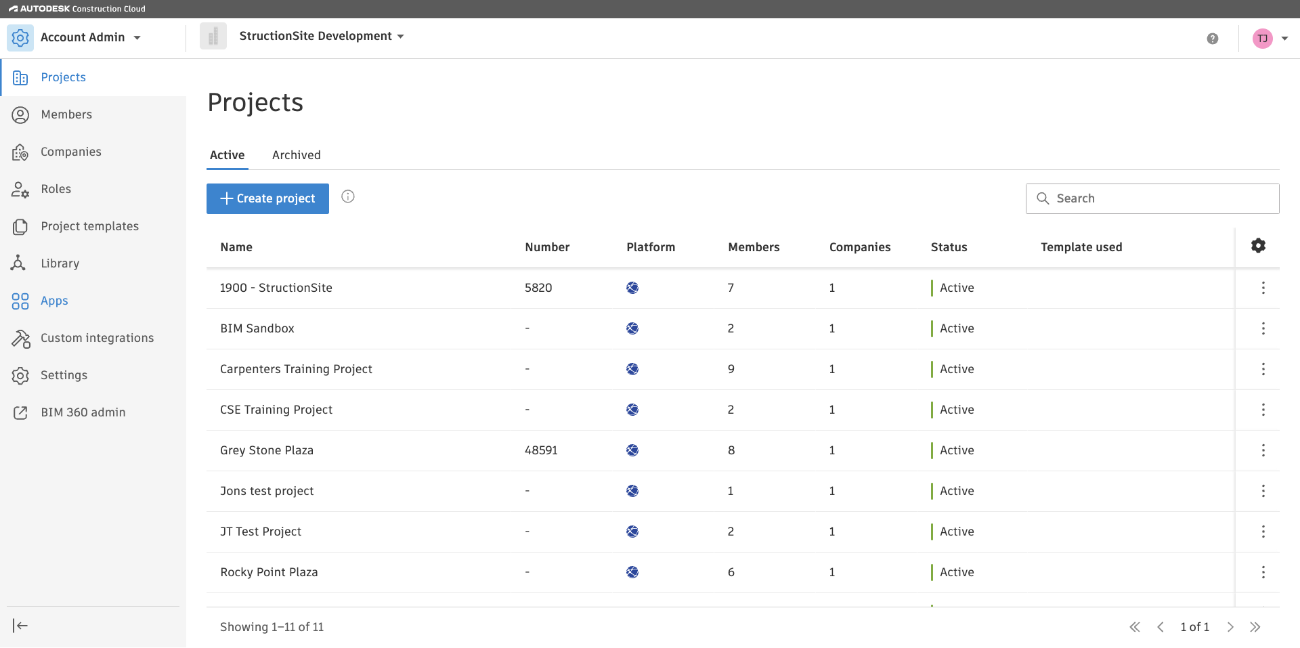Click platform icon for 1900 - StructionSite

point(632,288)
